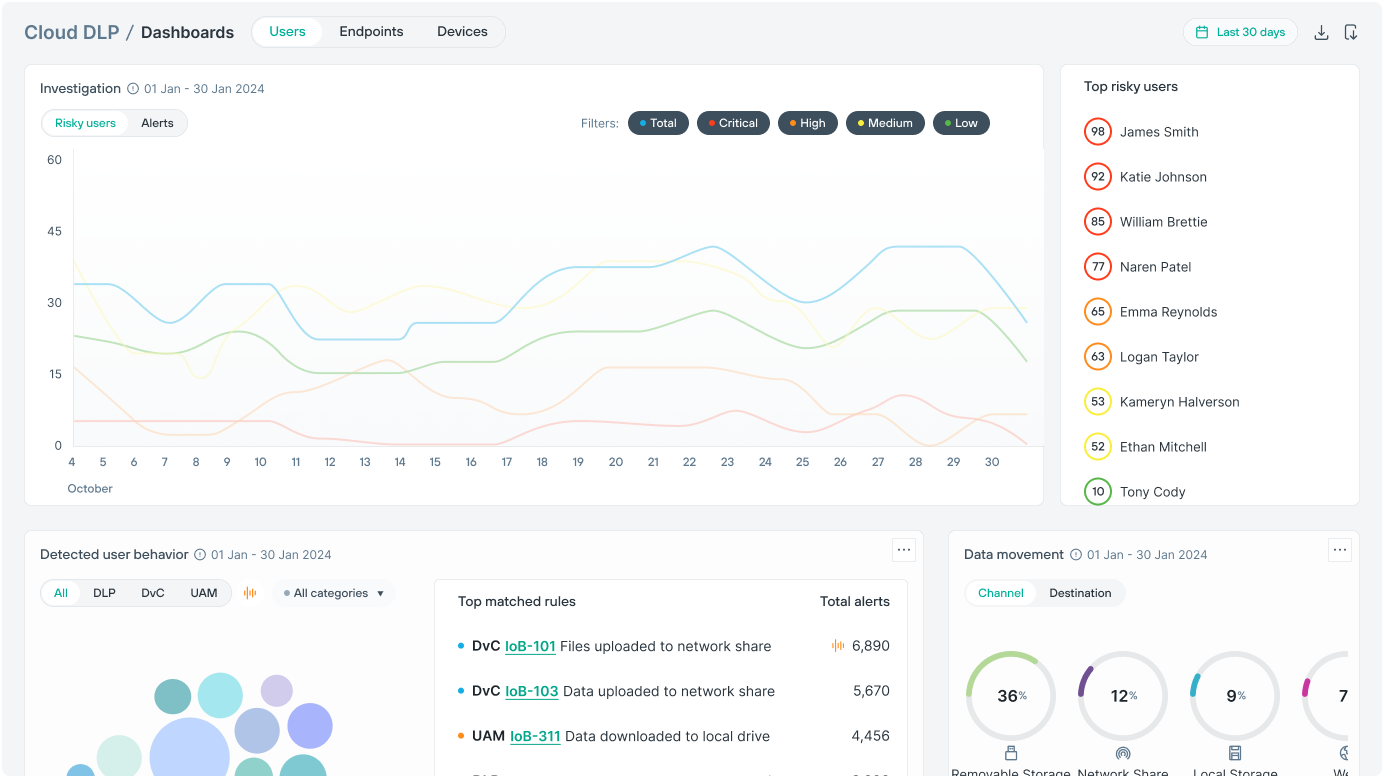Switch to the Endpoints tab
Image resolution: width=1384 pixels, height=778 pixels.
pos(371,31)
